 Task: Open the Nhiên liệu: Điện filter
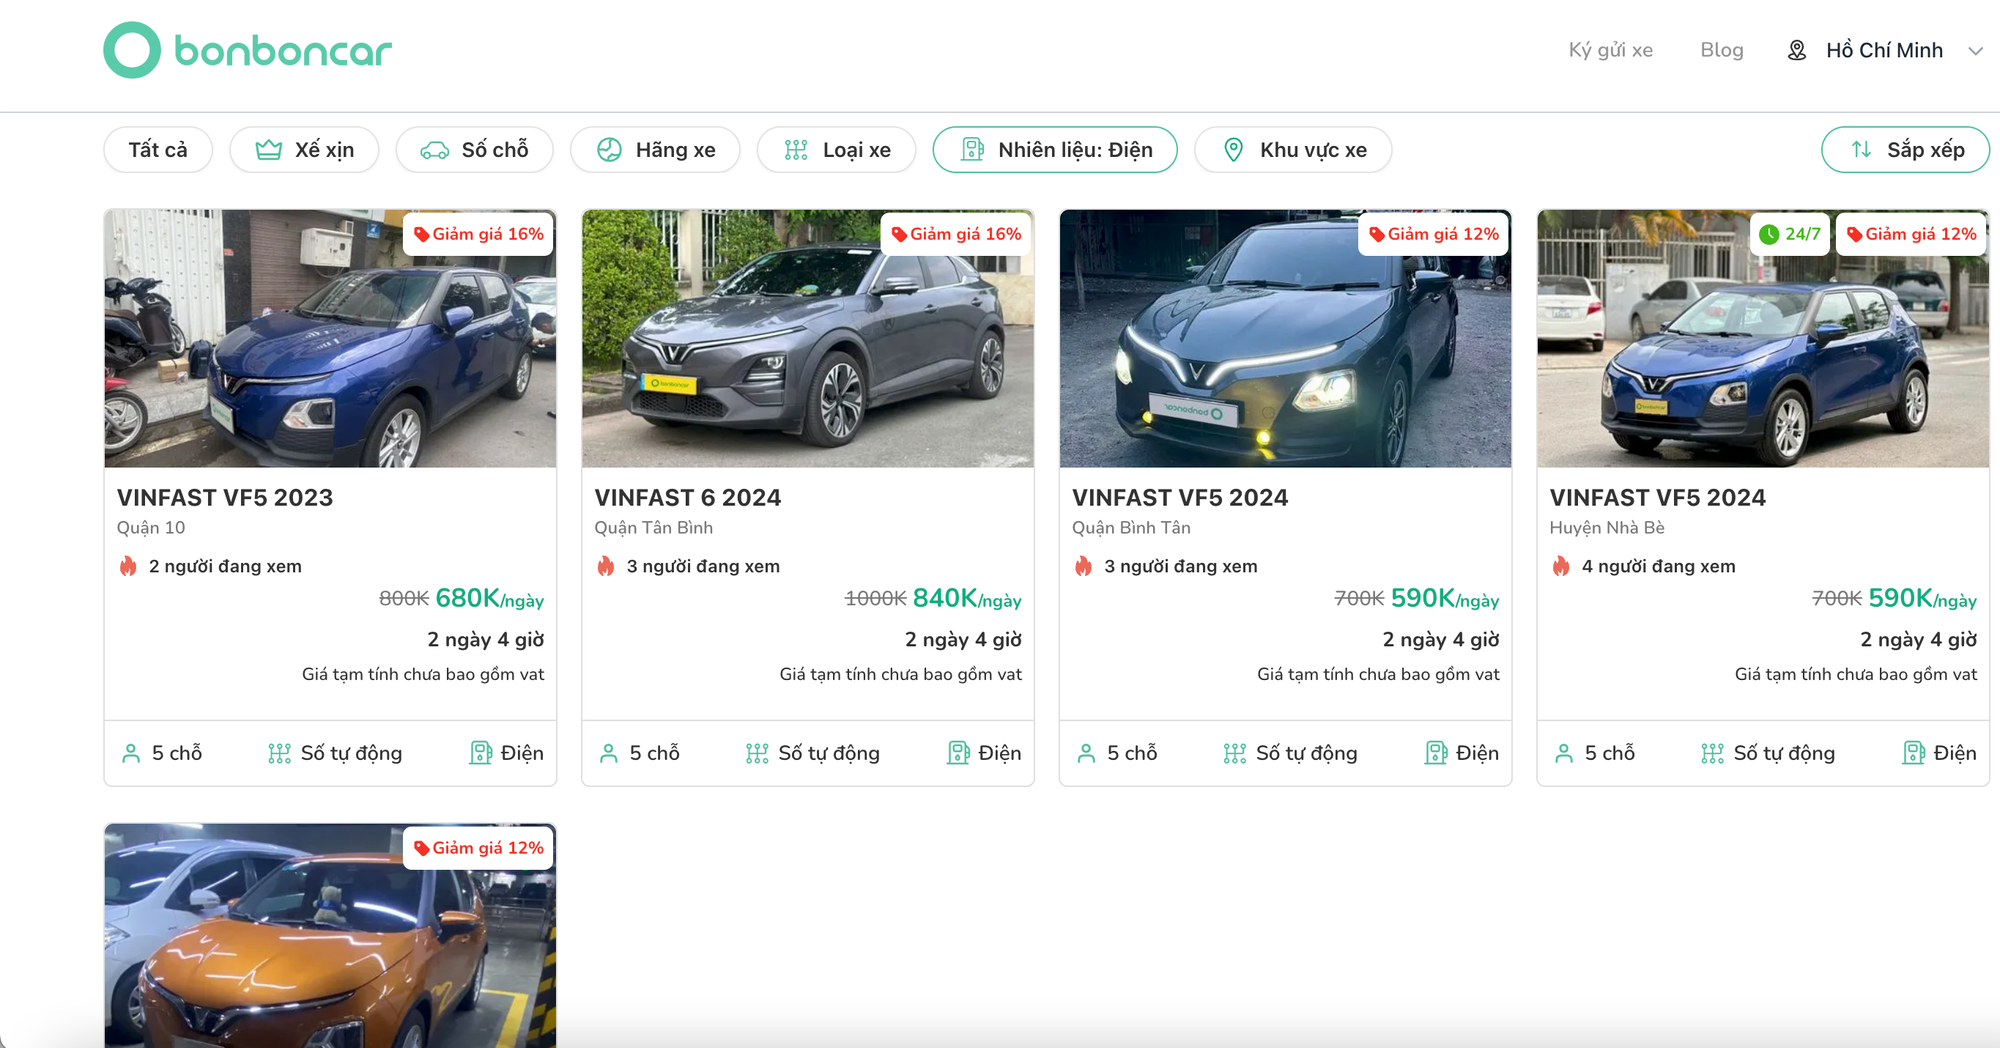click(x=1055, y=150)
